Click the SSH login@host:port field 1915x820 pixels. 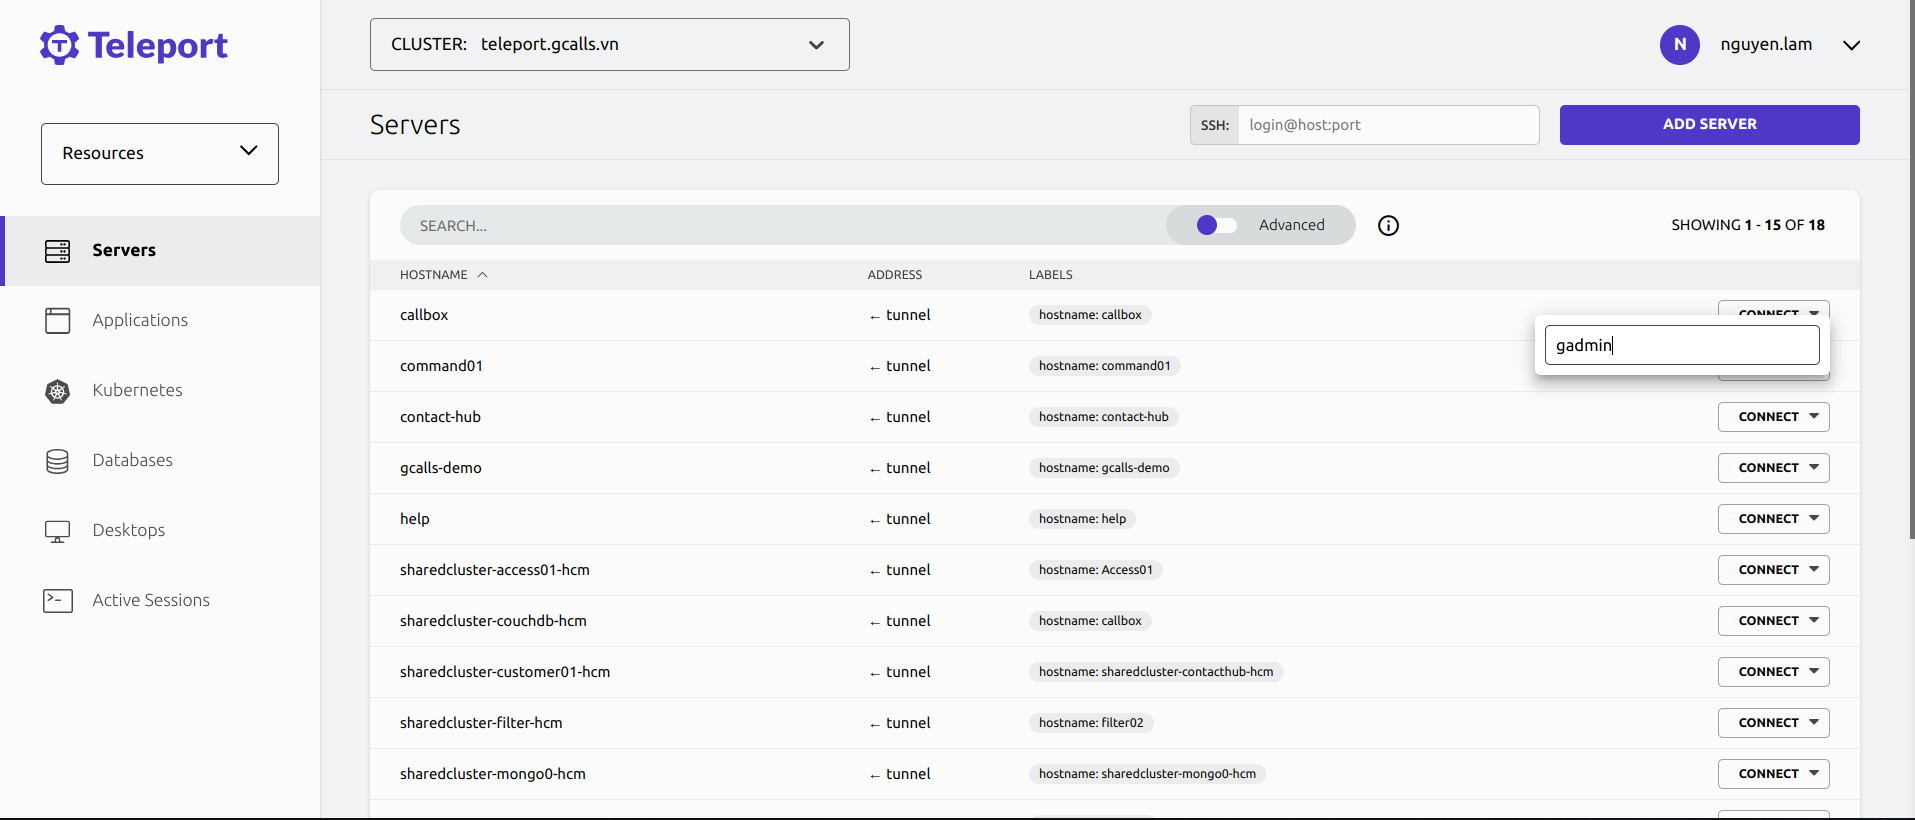tap(1387, 125)
